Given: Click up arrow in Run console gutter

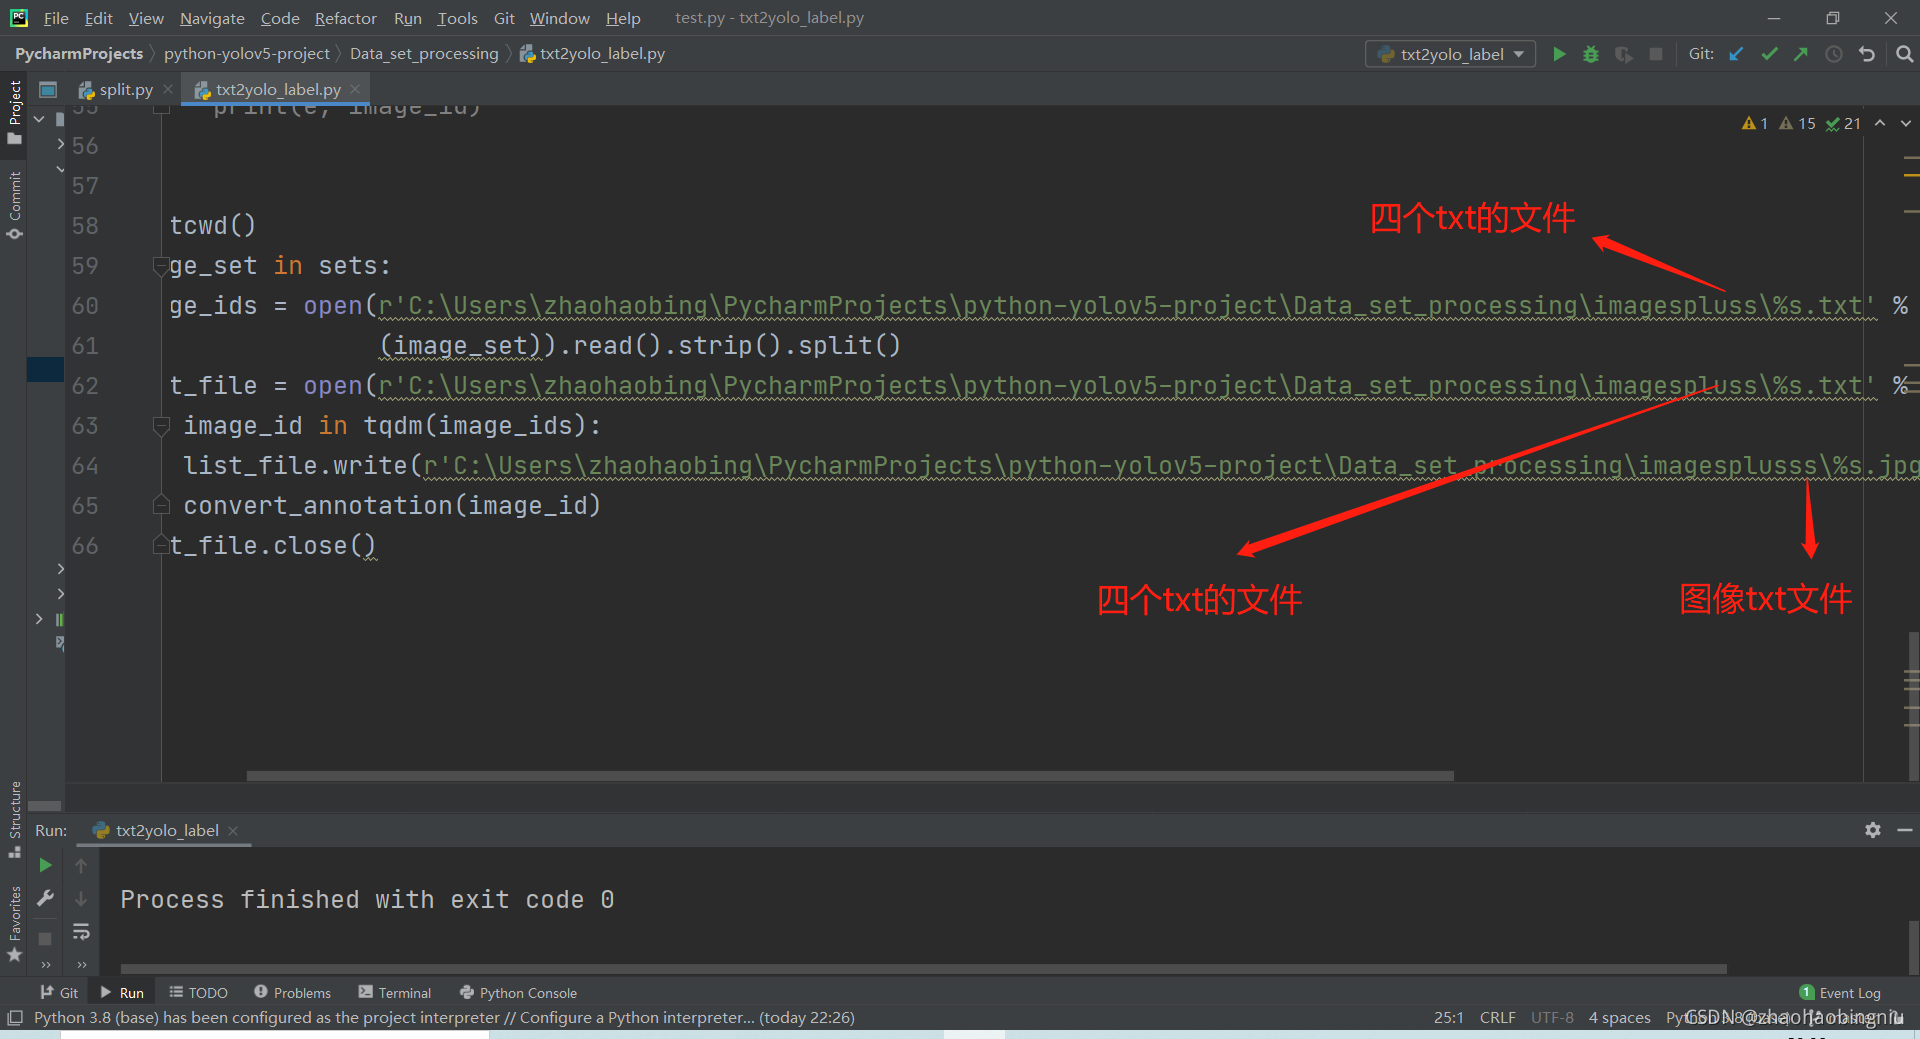Looking at the screenshot, I should (x=81, y=866).
